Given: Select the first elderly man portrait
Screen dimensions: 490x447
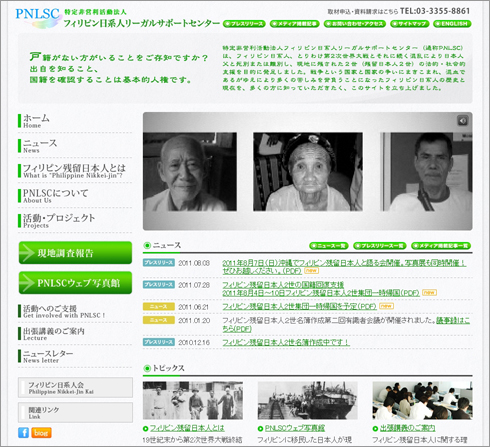Looking at the screenshot, I should [x=190, y=172].
